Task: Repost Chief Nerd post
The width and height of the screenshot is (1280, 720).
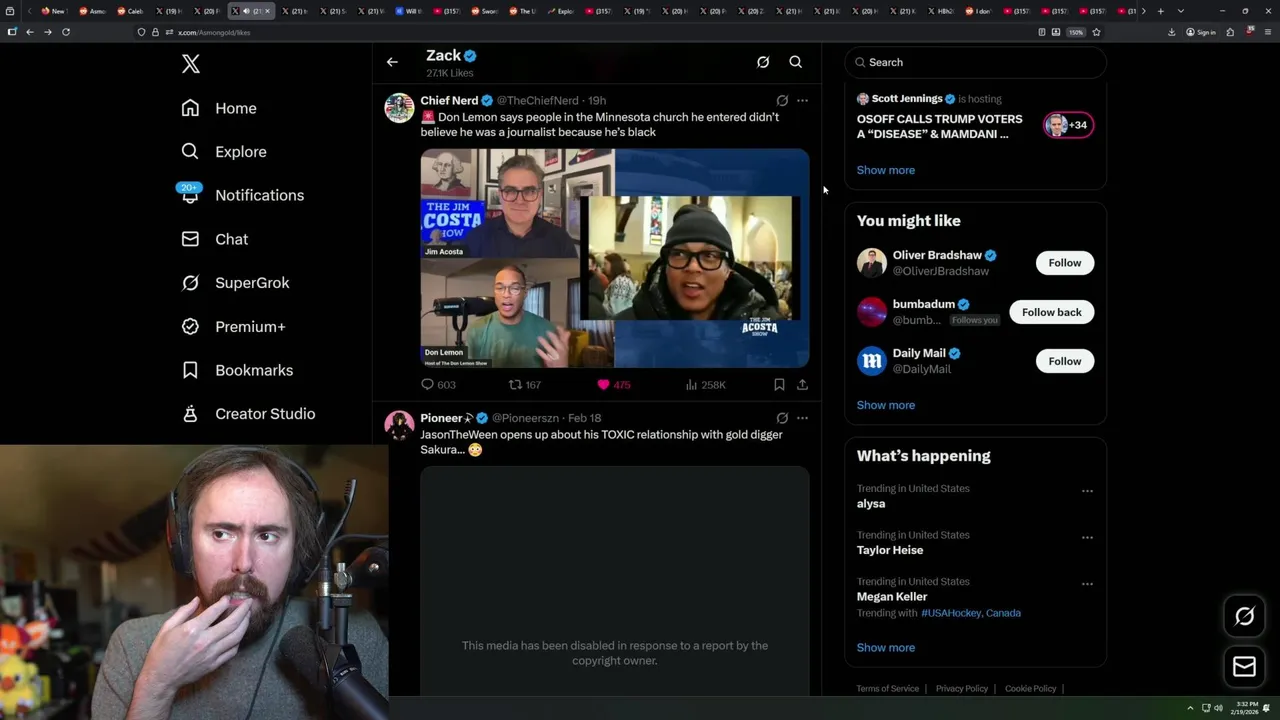Action: pyautogui.click(x=525, y=385)
